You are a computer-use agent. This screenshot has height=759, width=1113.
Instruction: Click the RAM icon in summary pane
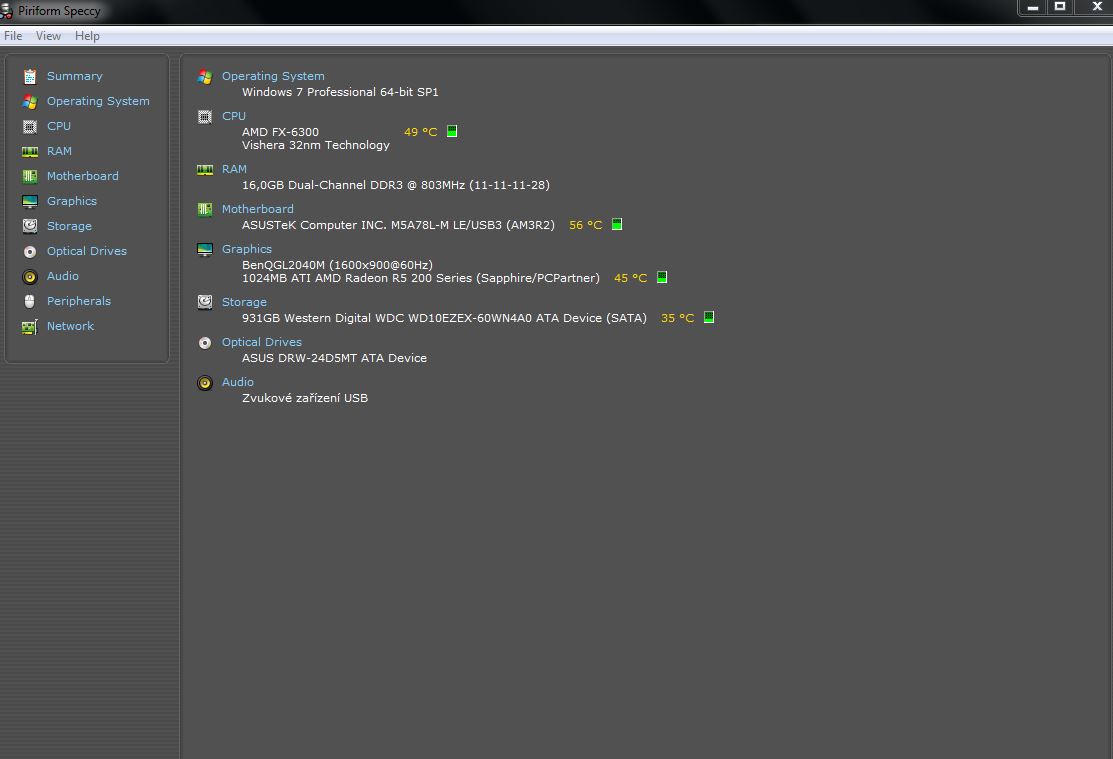tap(204, 170)
